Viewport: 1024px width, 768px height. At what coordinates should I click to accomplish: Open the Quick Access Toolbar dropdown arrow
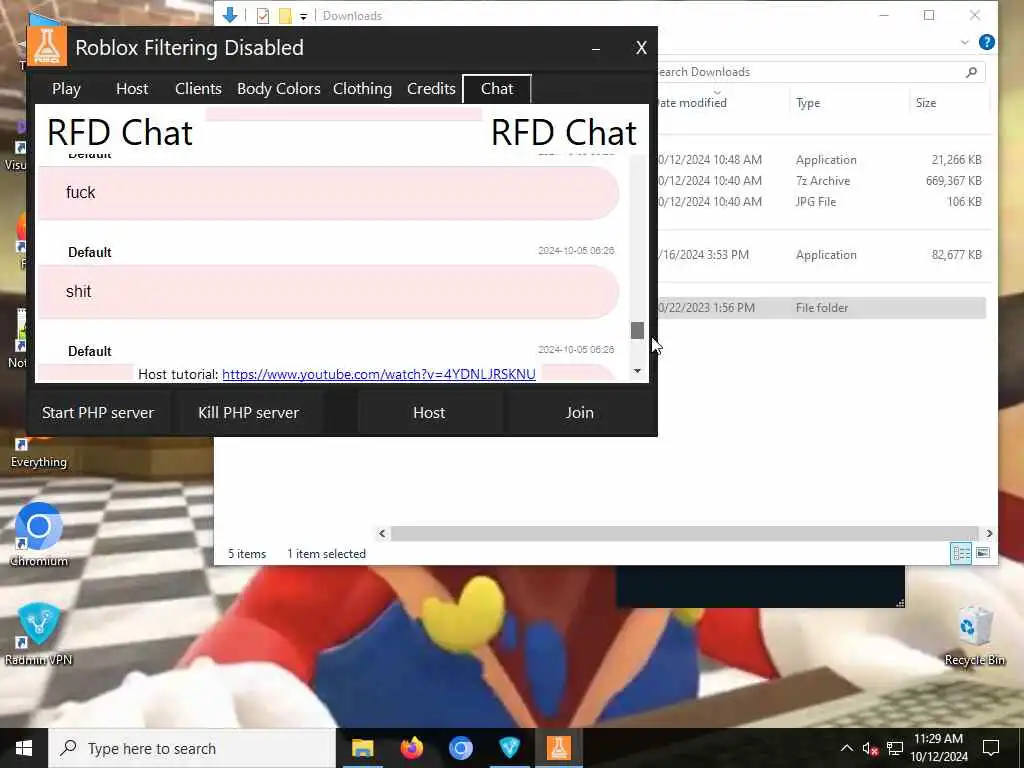[304, 17]
